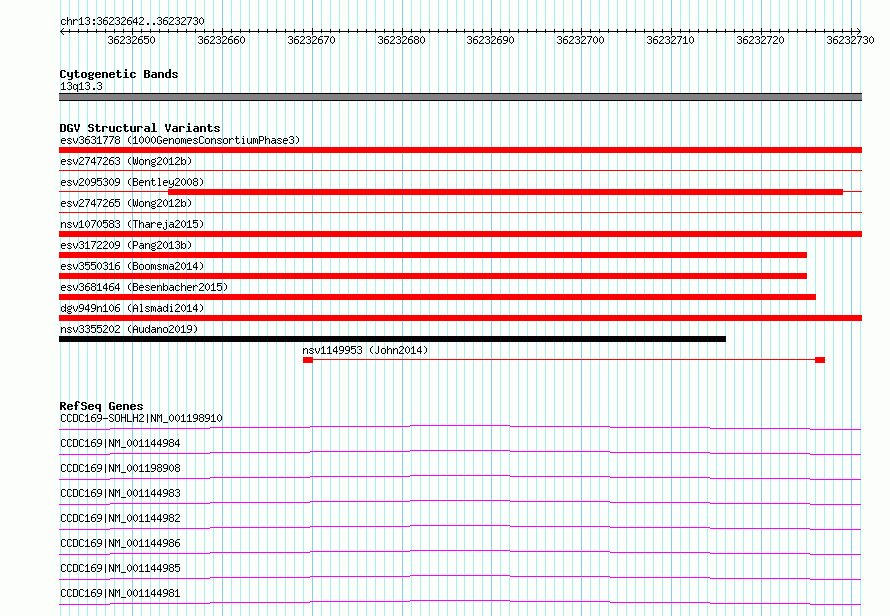This screenshot has height=616, width=890.
Task: Open CCDC169-SOHLH2|NM_001198910 gene label
Action: click(x=141, y=418)
